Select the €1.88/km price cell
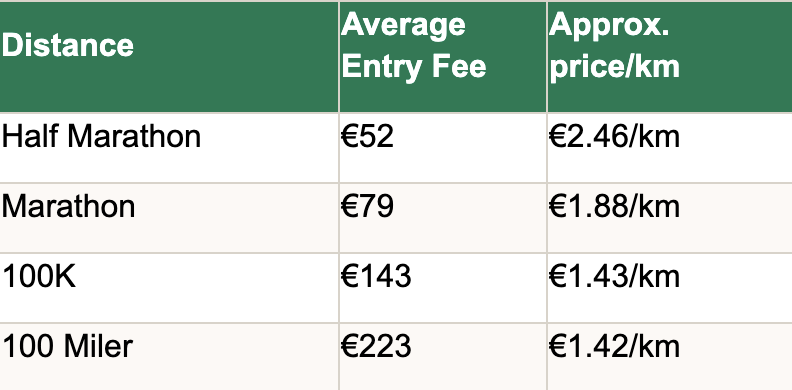This screenshot has width=792, height=390. pyautogui.click(x=670, y=218)
